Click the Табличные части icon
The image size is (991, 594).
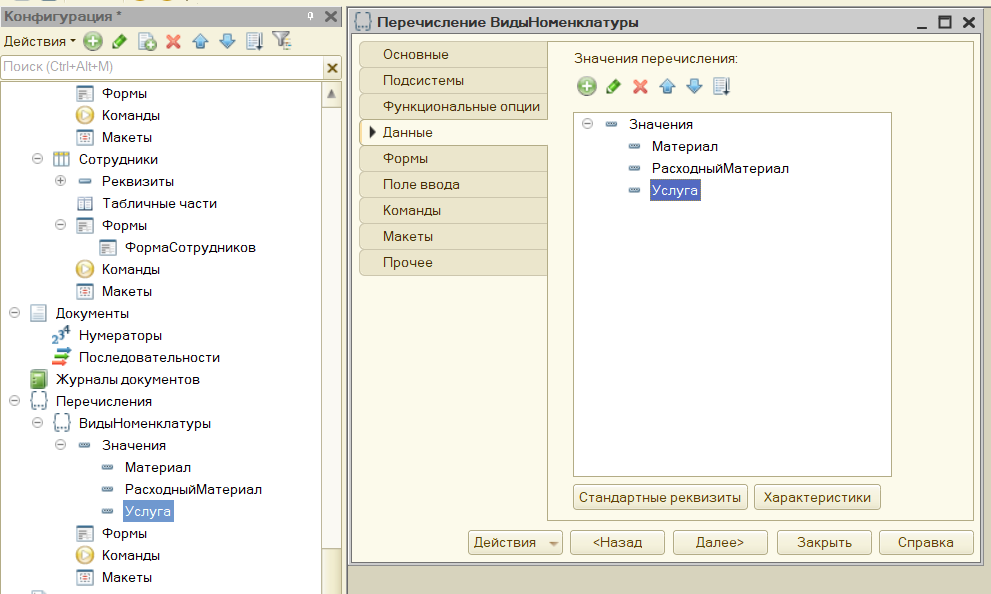(85, 203)
